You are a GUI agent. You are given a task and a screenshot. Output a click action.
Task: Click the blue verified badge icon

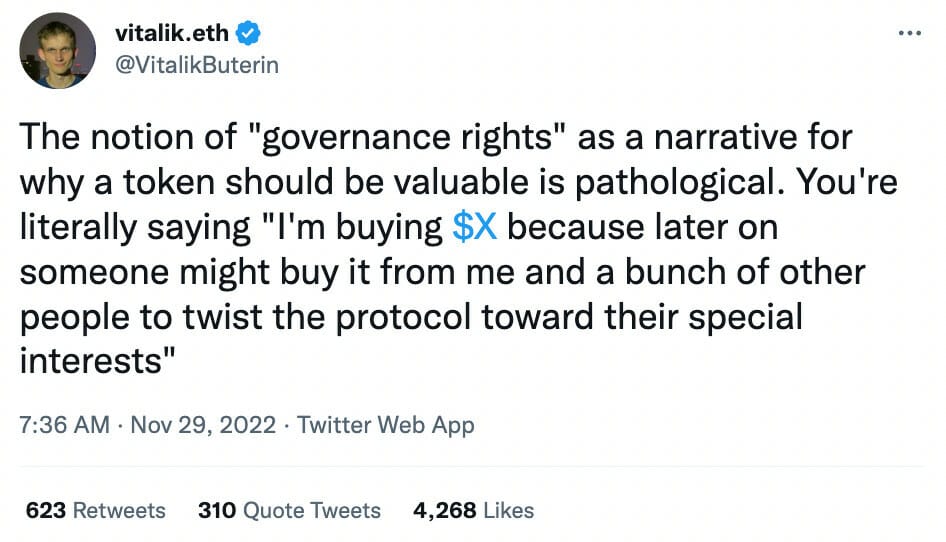[x=250, y=34]
